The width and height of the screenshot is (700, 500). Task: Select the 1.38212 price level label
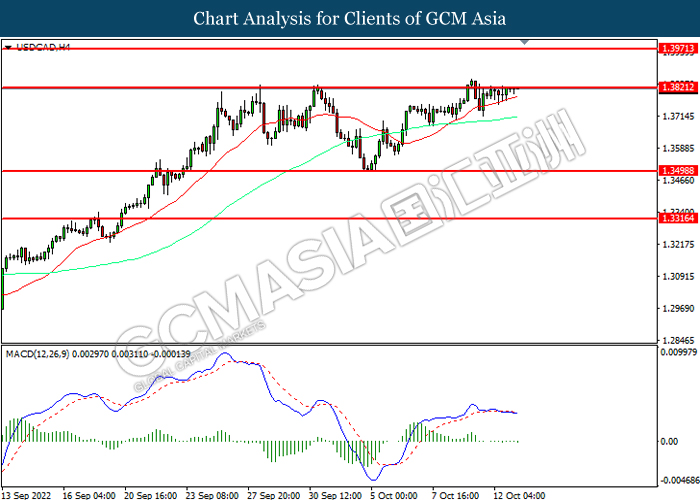pos(678,87)
